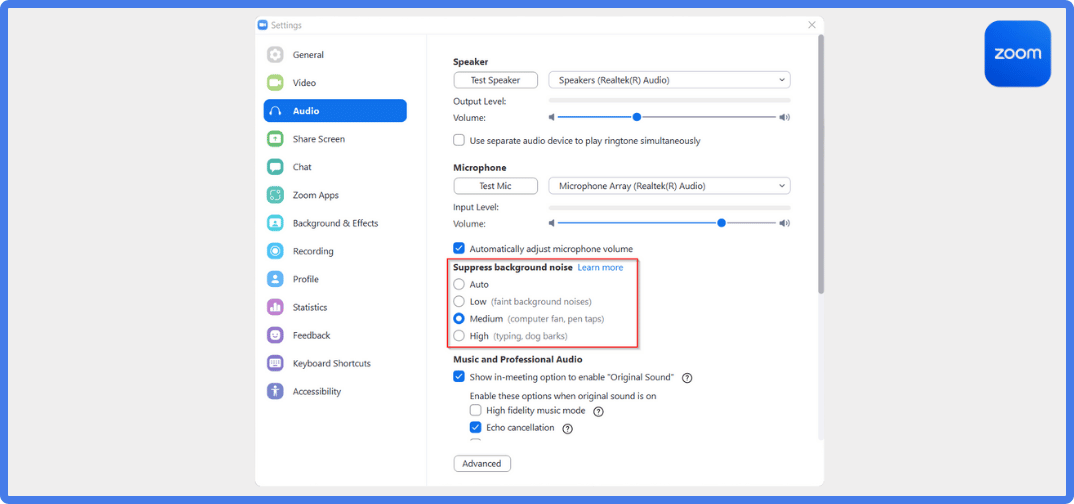The image size is (1074, 504).
Task: Click the Audio headphones icon
Action: pos(275,111)
